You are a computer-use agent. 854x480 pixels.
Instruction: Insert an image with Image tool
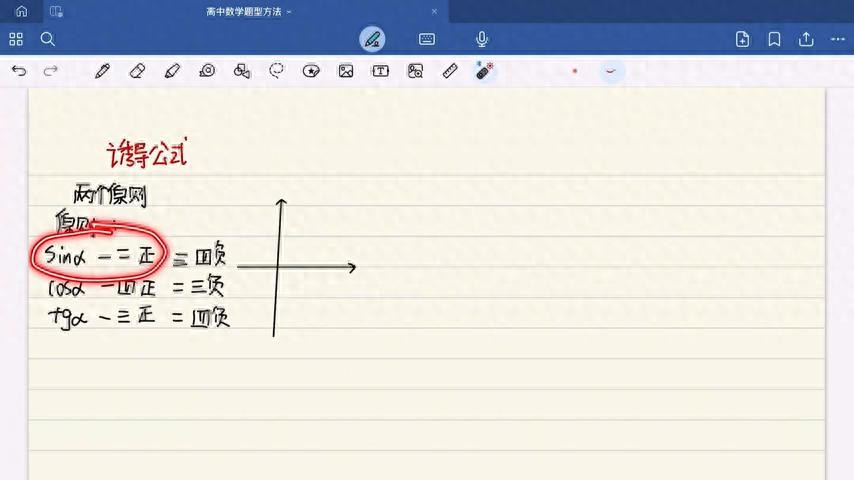[x=346, y=71]
